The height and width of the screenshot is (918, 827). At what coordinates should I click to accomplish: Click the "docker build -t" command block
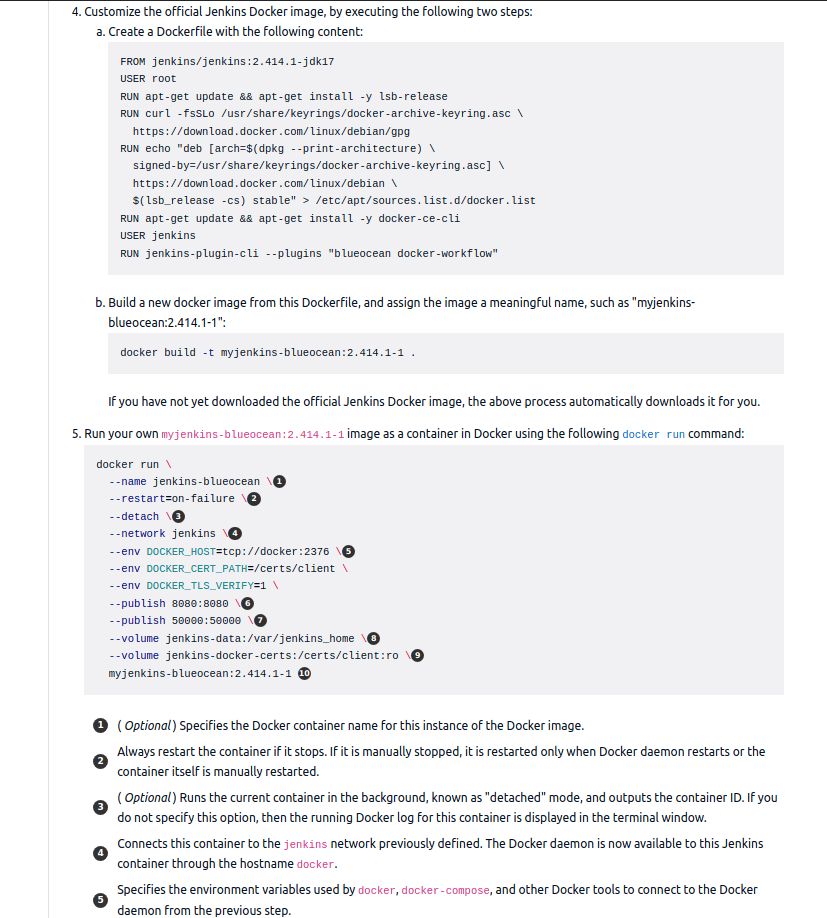[x=267, y=353]
